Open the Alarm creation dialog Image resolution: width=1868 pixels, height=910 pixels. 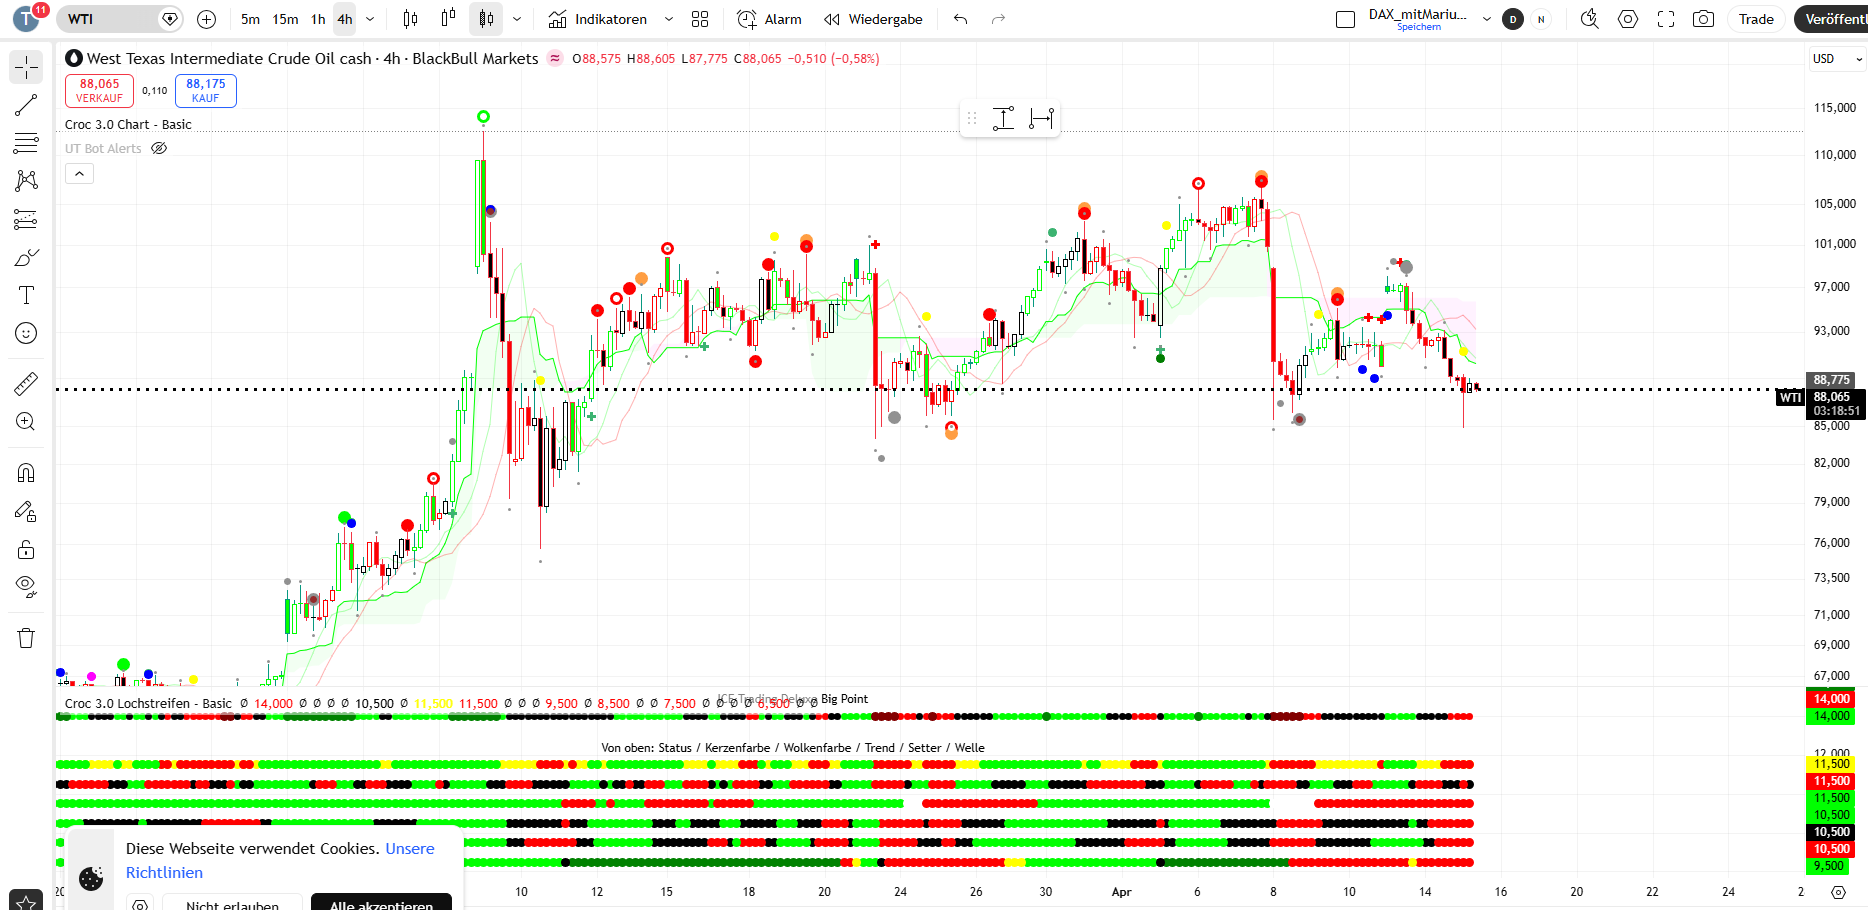(769, 19)
